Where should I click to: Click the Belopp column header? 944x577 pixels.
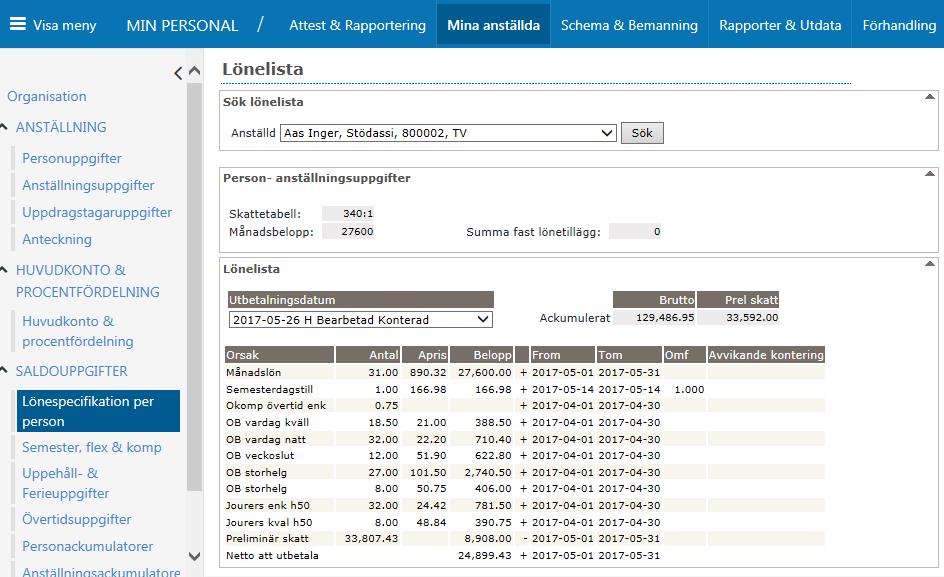[481, 355]
